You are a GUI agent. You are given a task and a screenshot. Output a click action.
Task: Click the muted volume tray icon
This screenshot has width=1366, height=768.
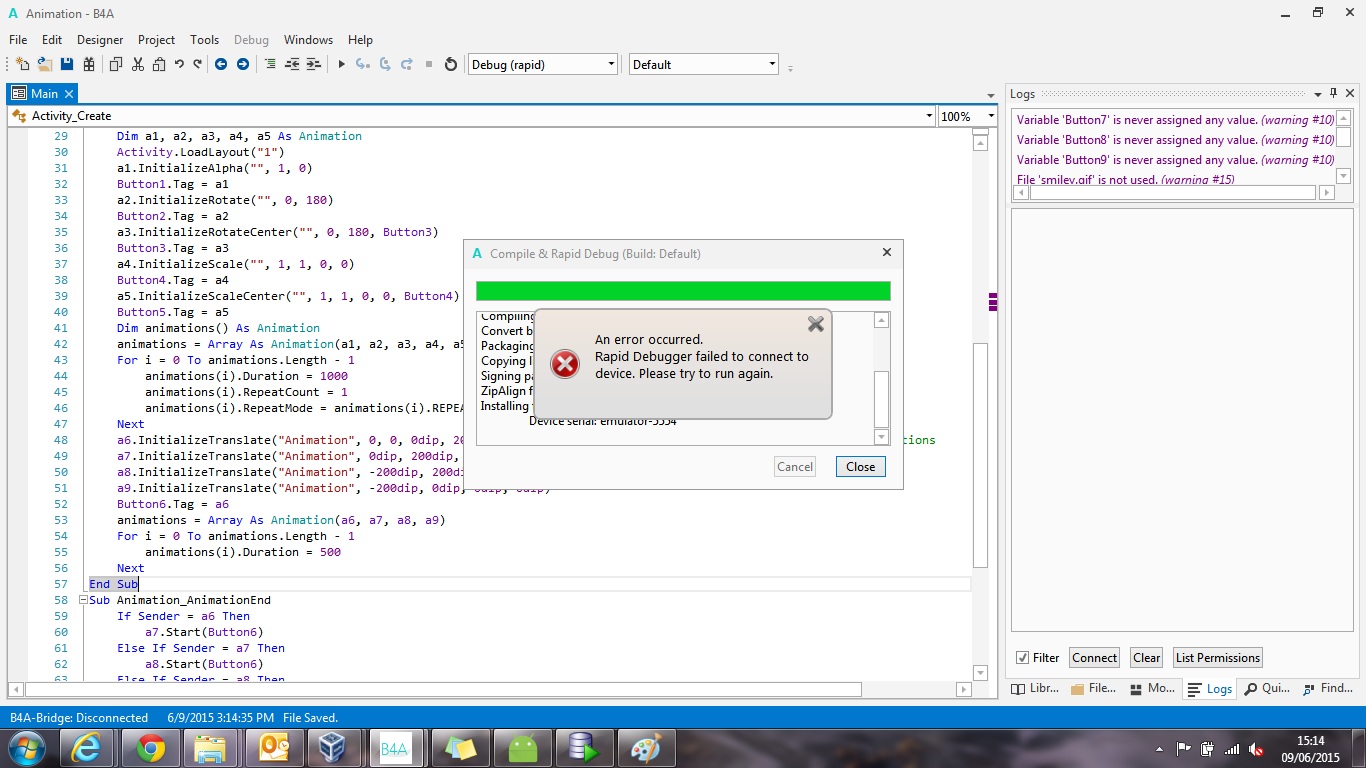tap(1256, 749)
